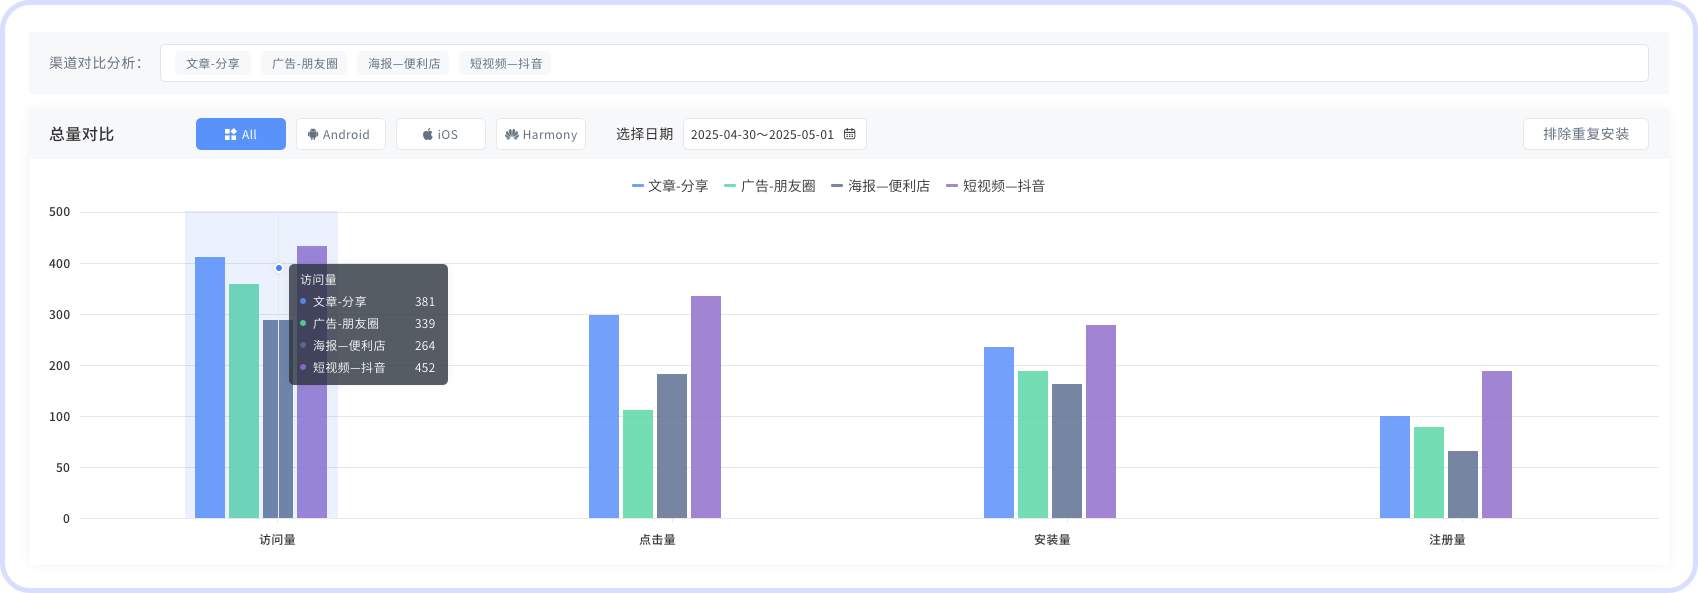Screen dimensions: 1698x593
Task: Click the green 广告-朋友圈 bar in 访问量
Action: point(244,401)
